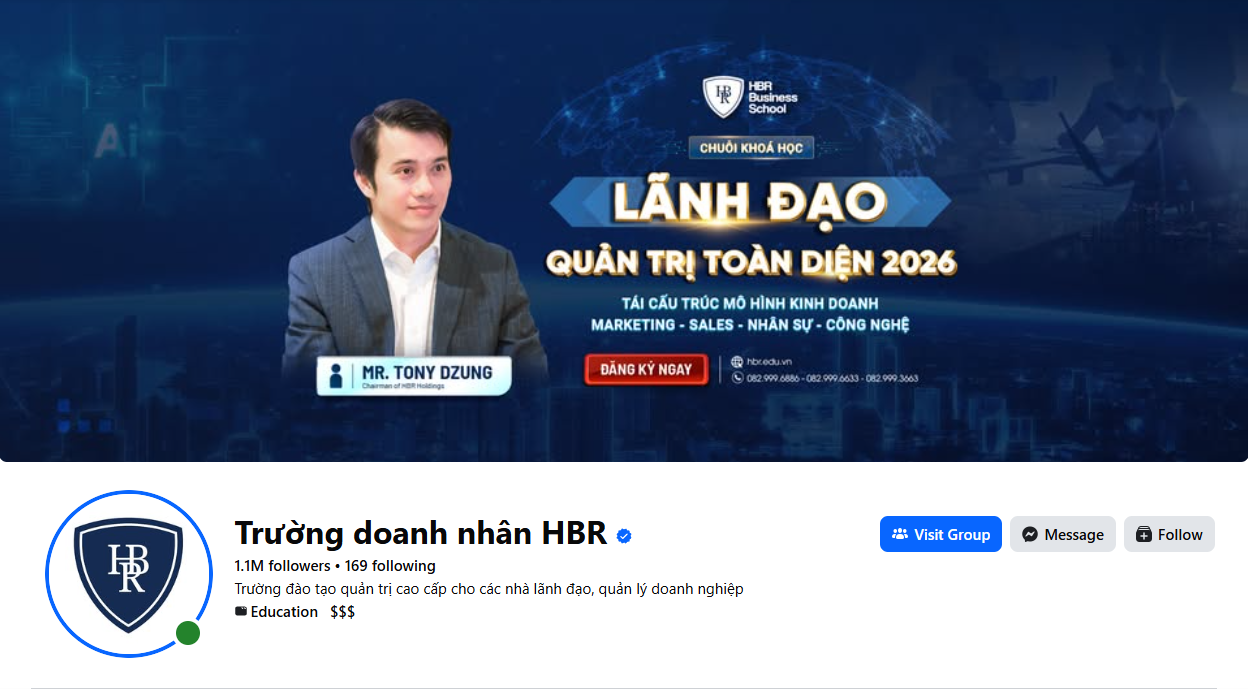Open the Visit Group button

coord(941,534)
